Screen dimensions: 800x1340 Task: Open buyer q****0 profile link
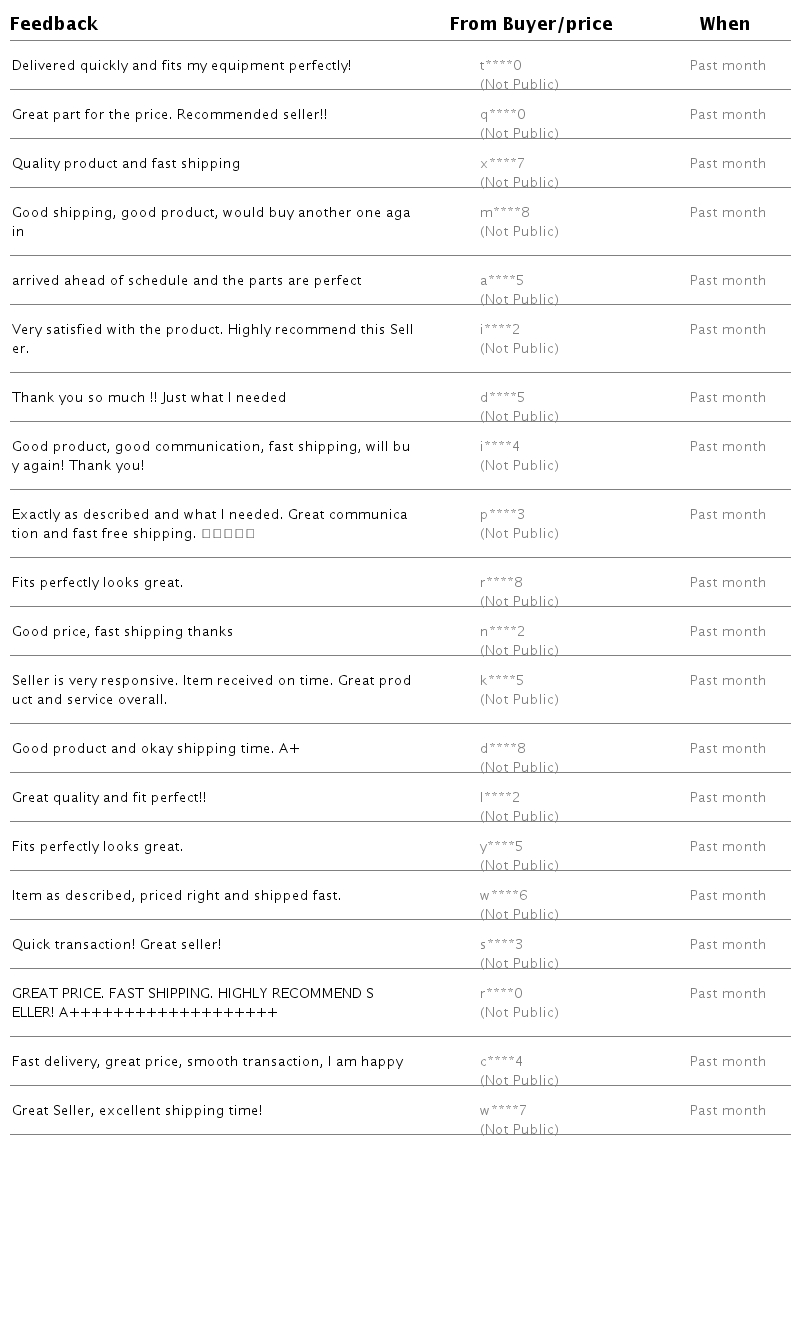pos(502,115)
